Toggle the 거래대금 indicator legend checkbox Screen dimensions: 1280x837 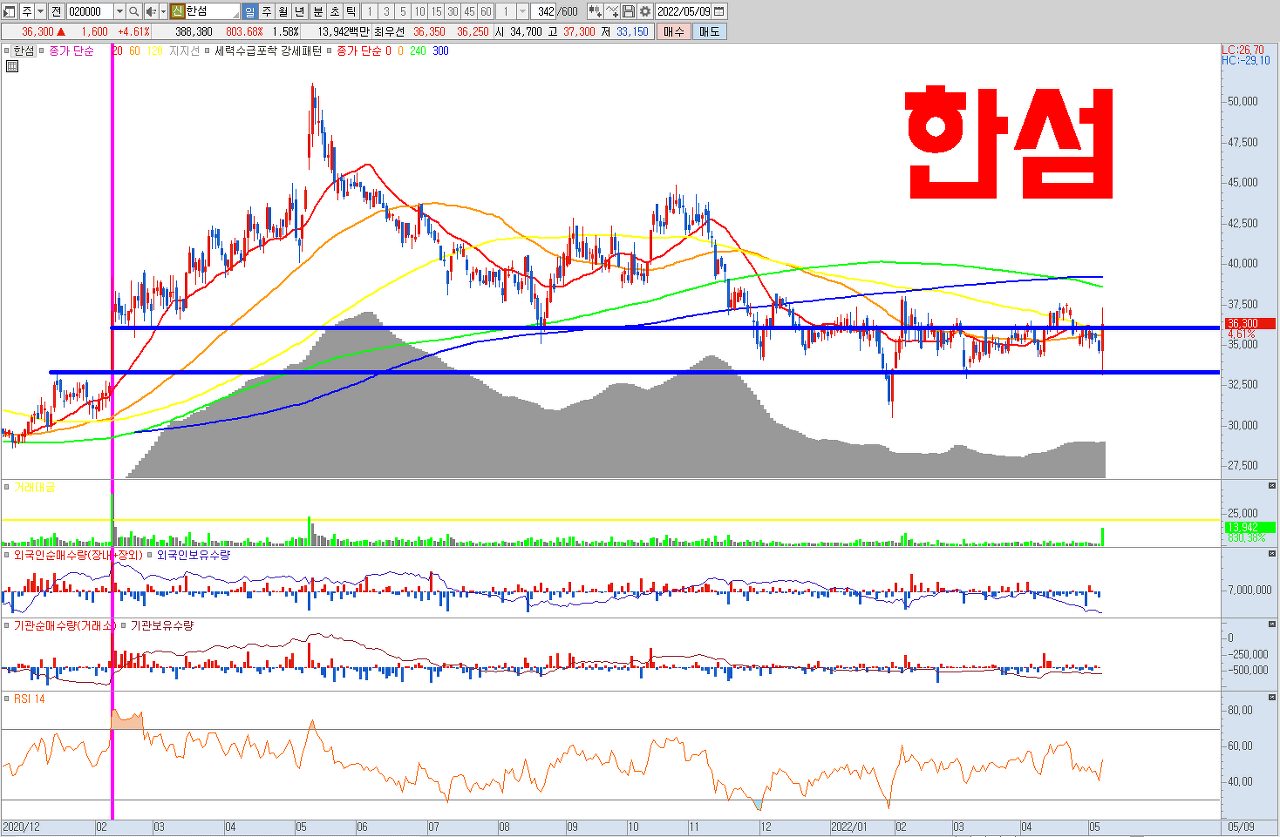click(8, 486)
